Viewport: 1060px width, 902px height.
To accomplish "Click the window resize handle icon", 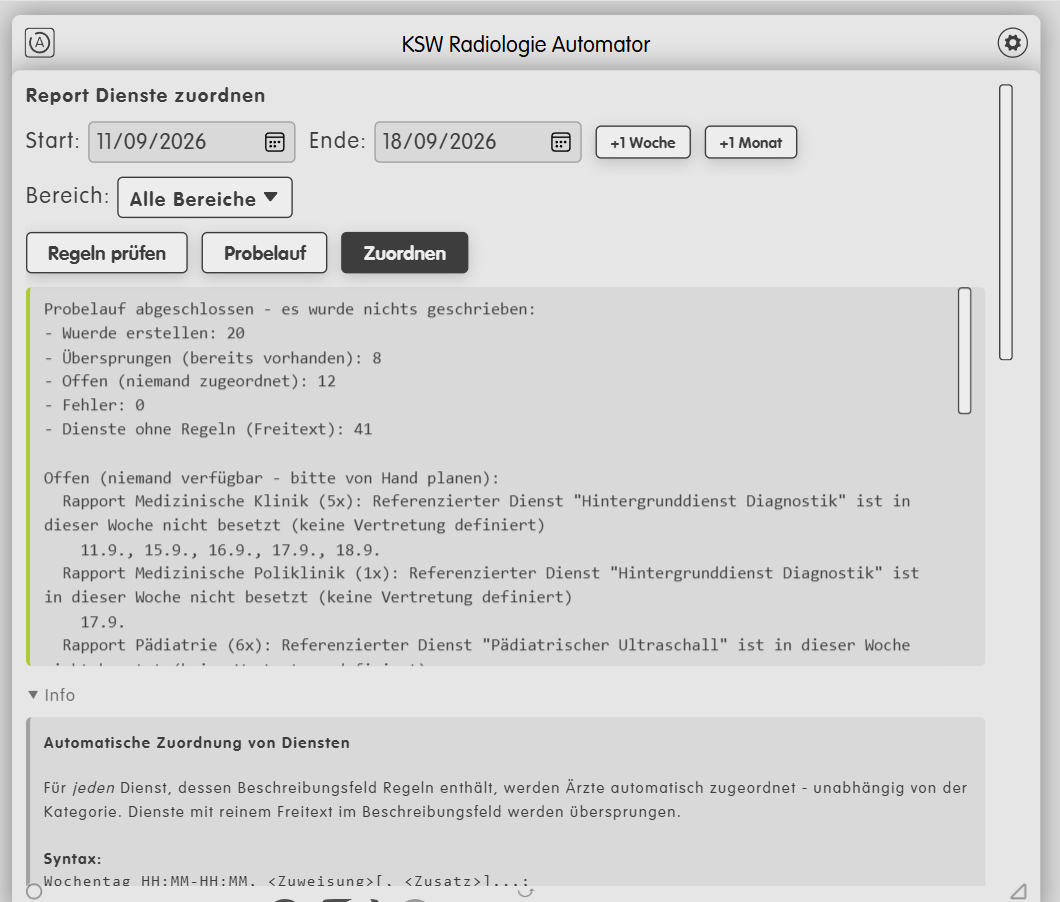I will pos(1019,891).
